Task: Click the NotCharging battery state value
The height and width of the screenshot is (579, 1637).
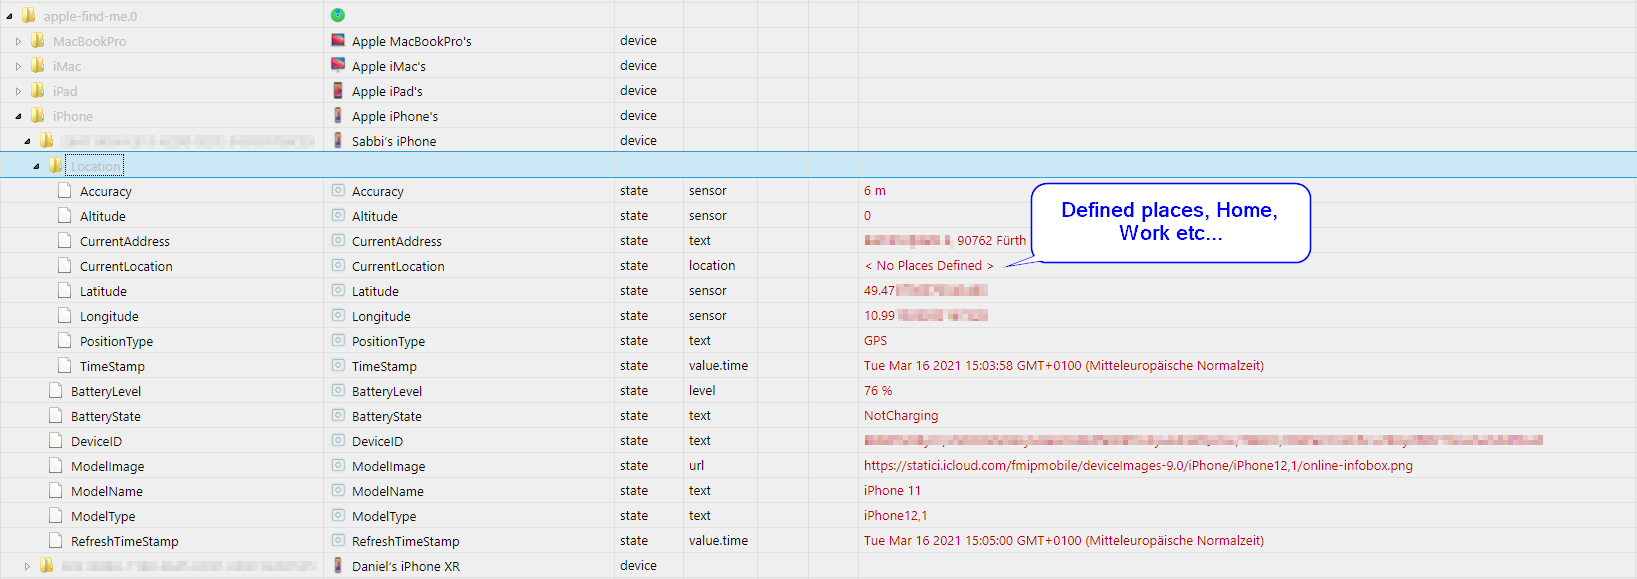Action: [x=901, y=415]
